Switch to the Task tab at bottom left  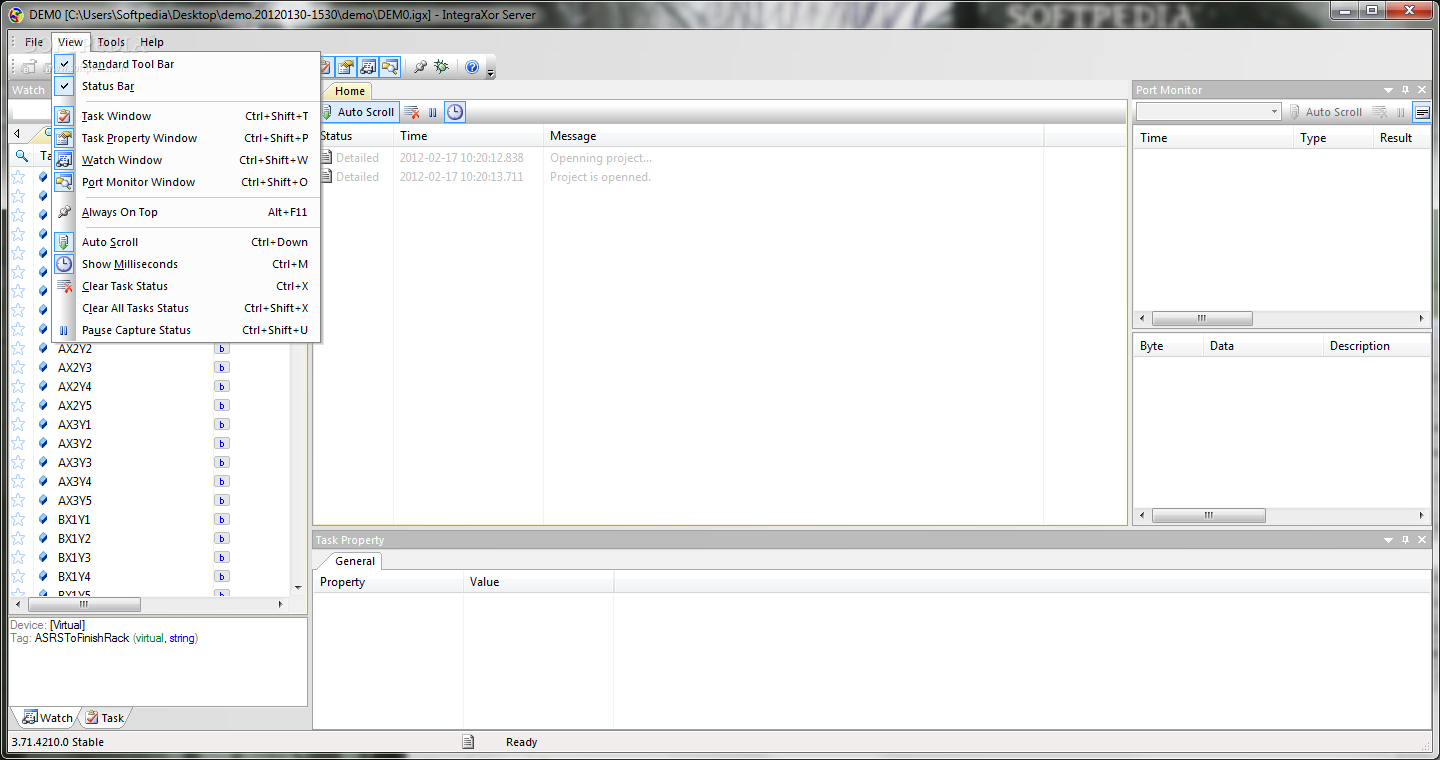coord(105,717)
